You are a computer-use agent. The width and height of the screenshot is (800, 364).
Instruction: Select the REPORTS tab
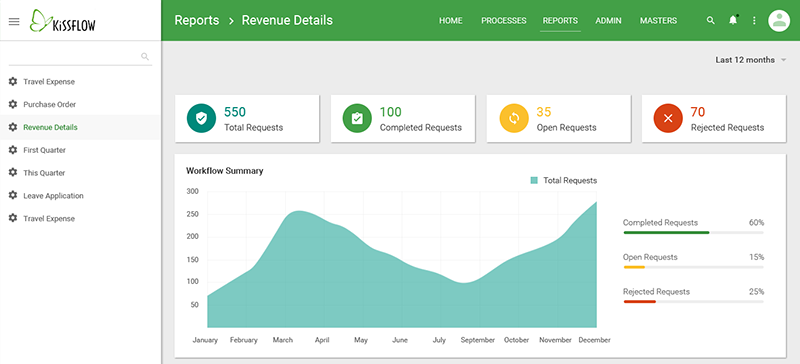click(560, 21)
